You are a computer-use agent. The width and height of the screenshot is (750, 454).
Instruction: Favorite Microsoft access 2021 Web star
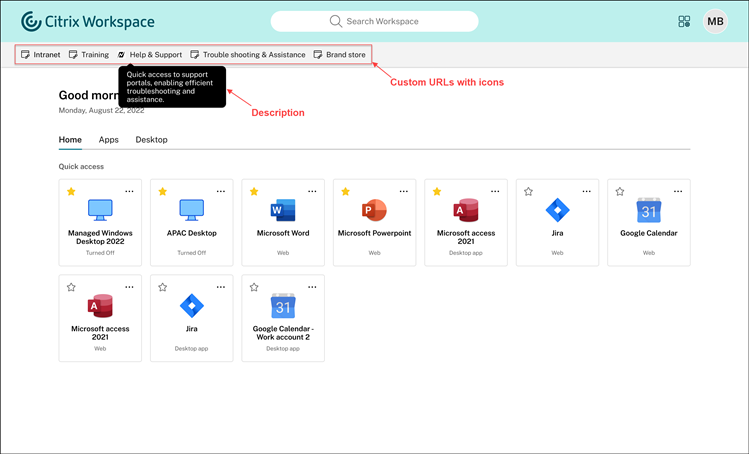(x=71, y=288)
